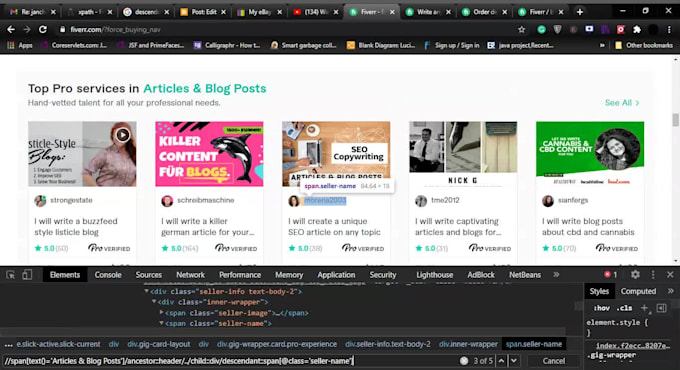Open the DevTools Lighthouse tab
This screenshot has height=370, width=680.
tap(435, 275)
